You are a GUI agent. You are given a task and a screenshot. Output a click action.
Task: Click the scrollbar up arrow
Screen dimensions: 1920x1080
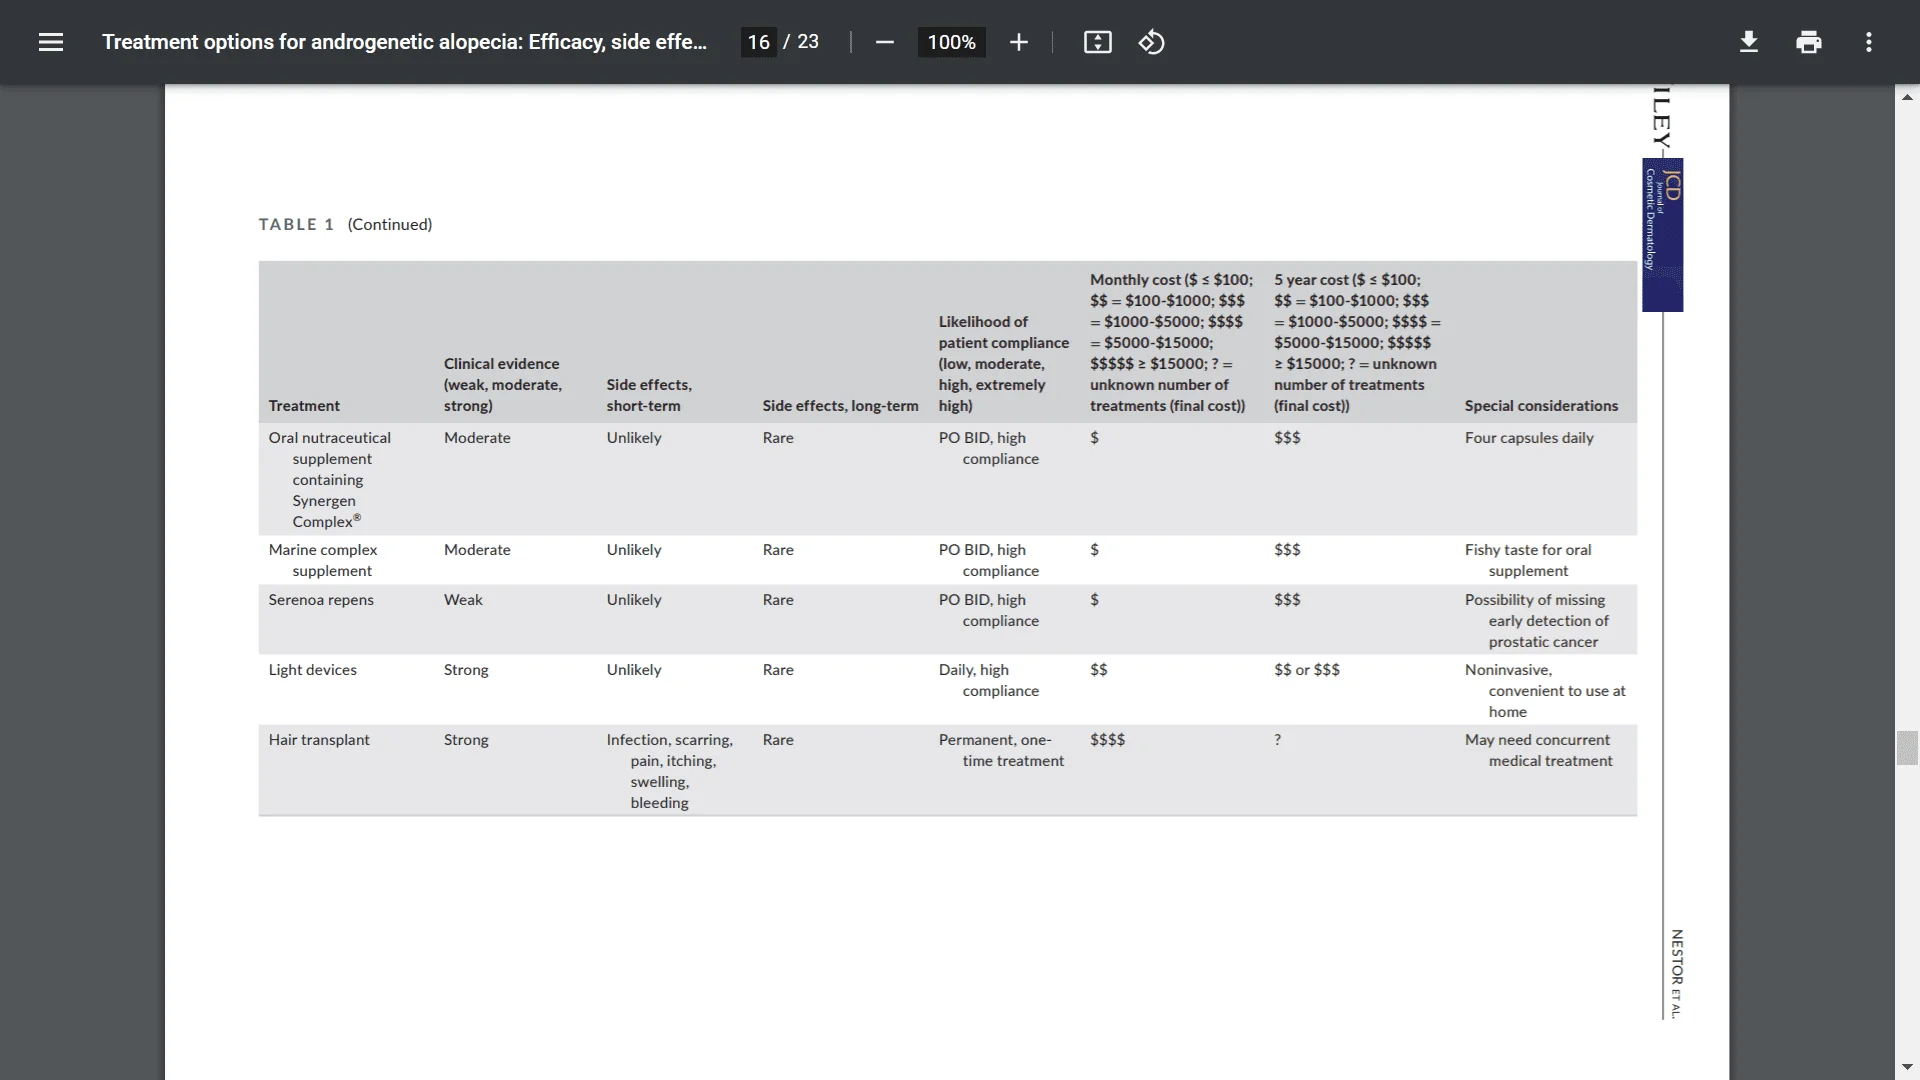click(x=1907, y=97)
